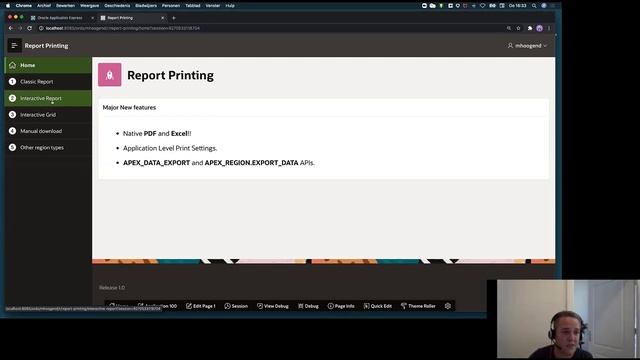Toggle Debug in developer toolbar
The image size is (640, 360).
pyautogui.click(x=308, y=306)
